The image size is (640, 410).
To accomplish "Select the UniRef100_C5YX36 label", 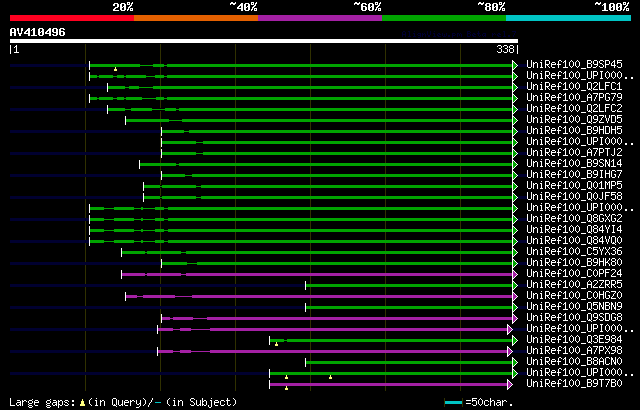I will [574, 252].
